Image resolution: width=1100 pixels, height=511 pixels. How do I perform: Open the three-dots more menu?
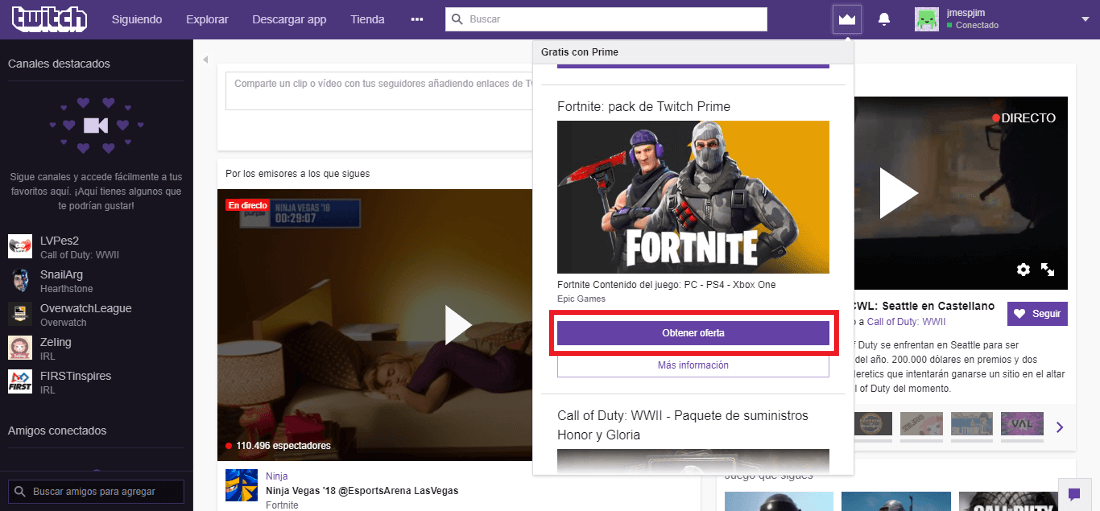417,20
